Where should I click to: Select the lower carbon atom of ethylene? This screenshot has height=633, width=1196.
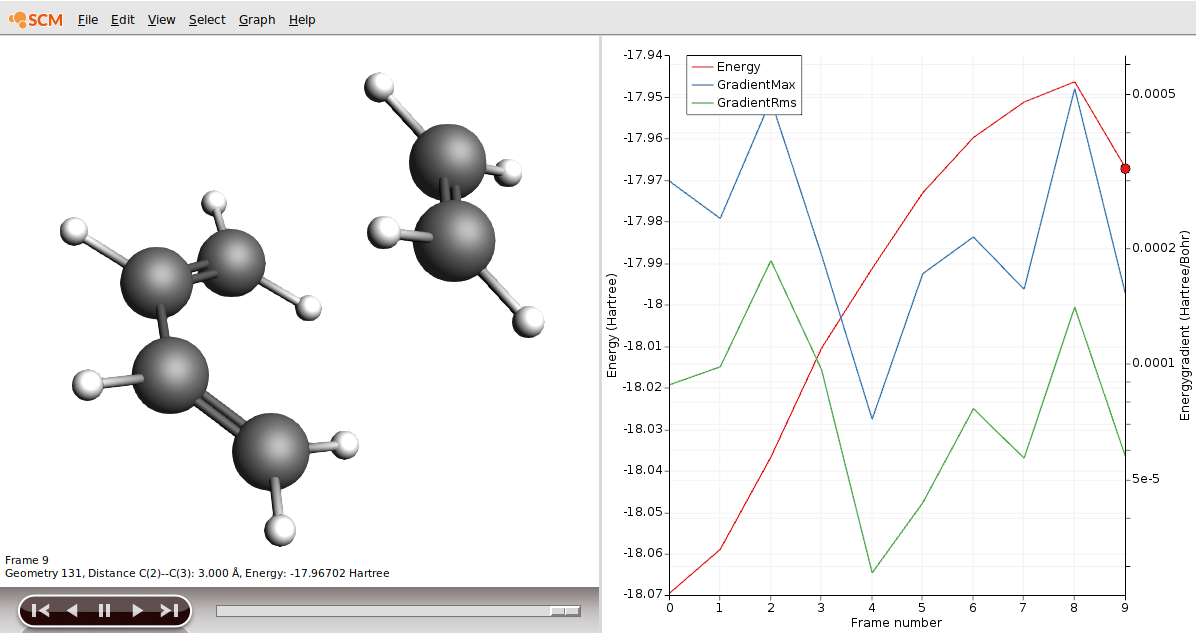click(x=454, y=241)
